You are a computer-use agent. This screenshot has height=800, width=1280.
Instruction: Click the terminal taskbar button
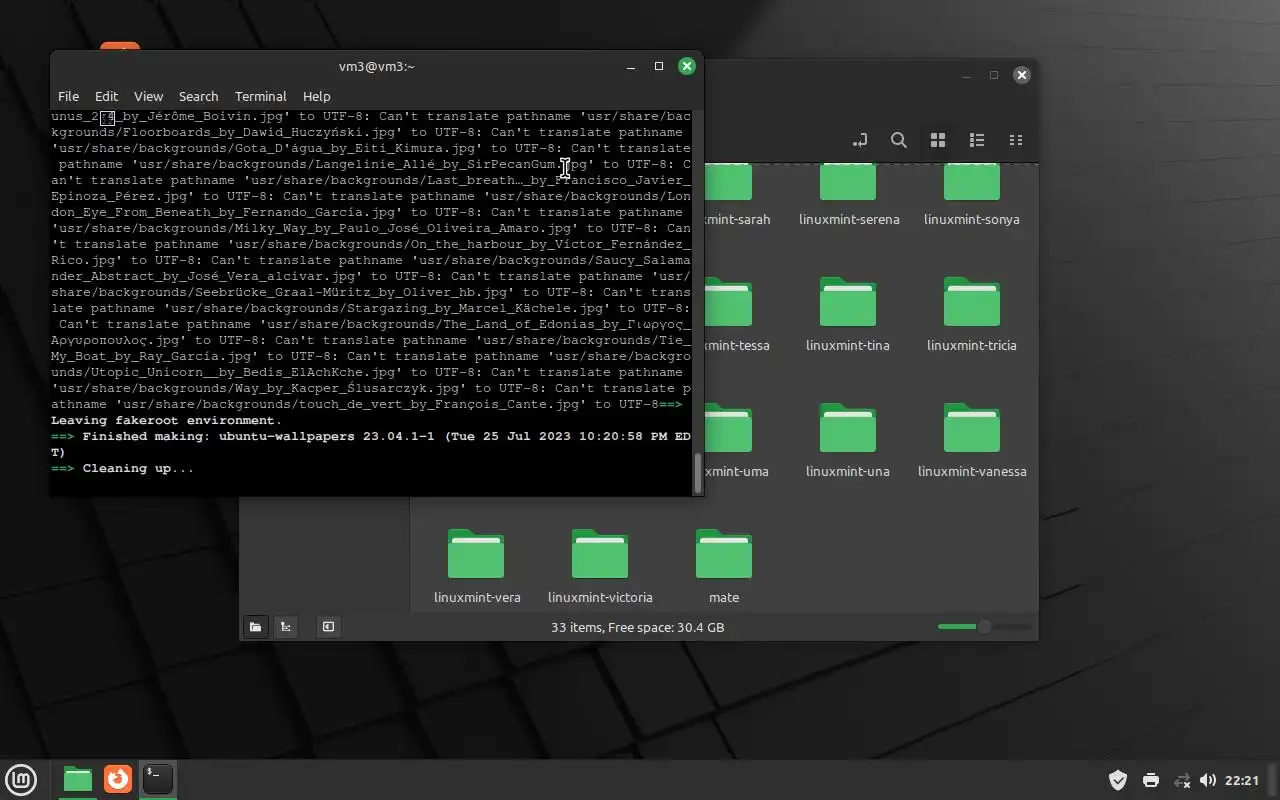(x=158, y=779)
